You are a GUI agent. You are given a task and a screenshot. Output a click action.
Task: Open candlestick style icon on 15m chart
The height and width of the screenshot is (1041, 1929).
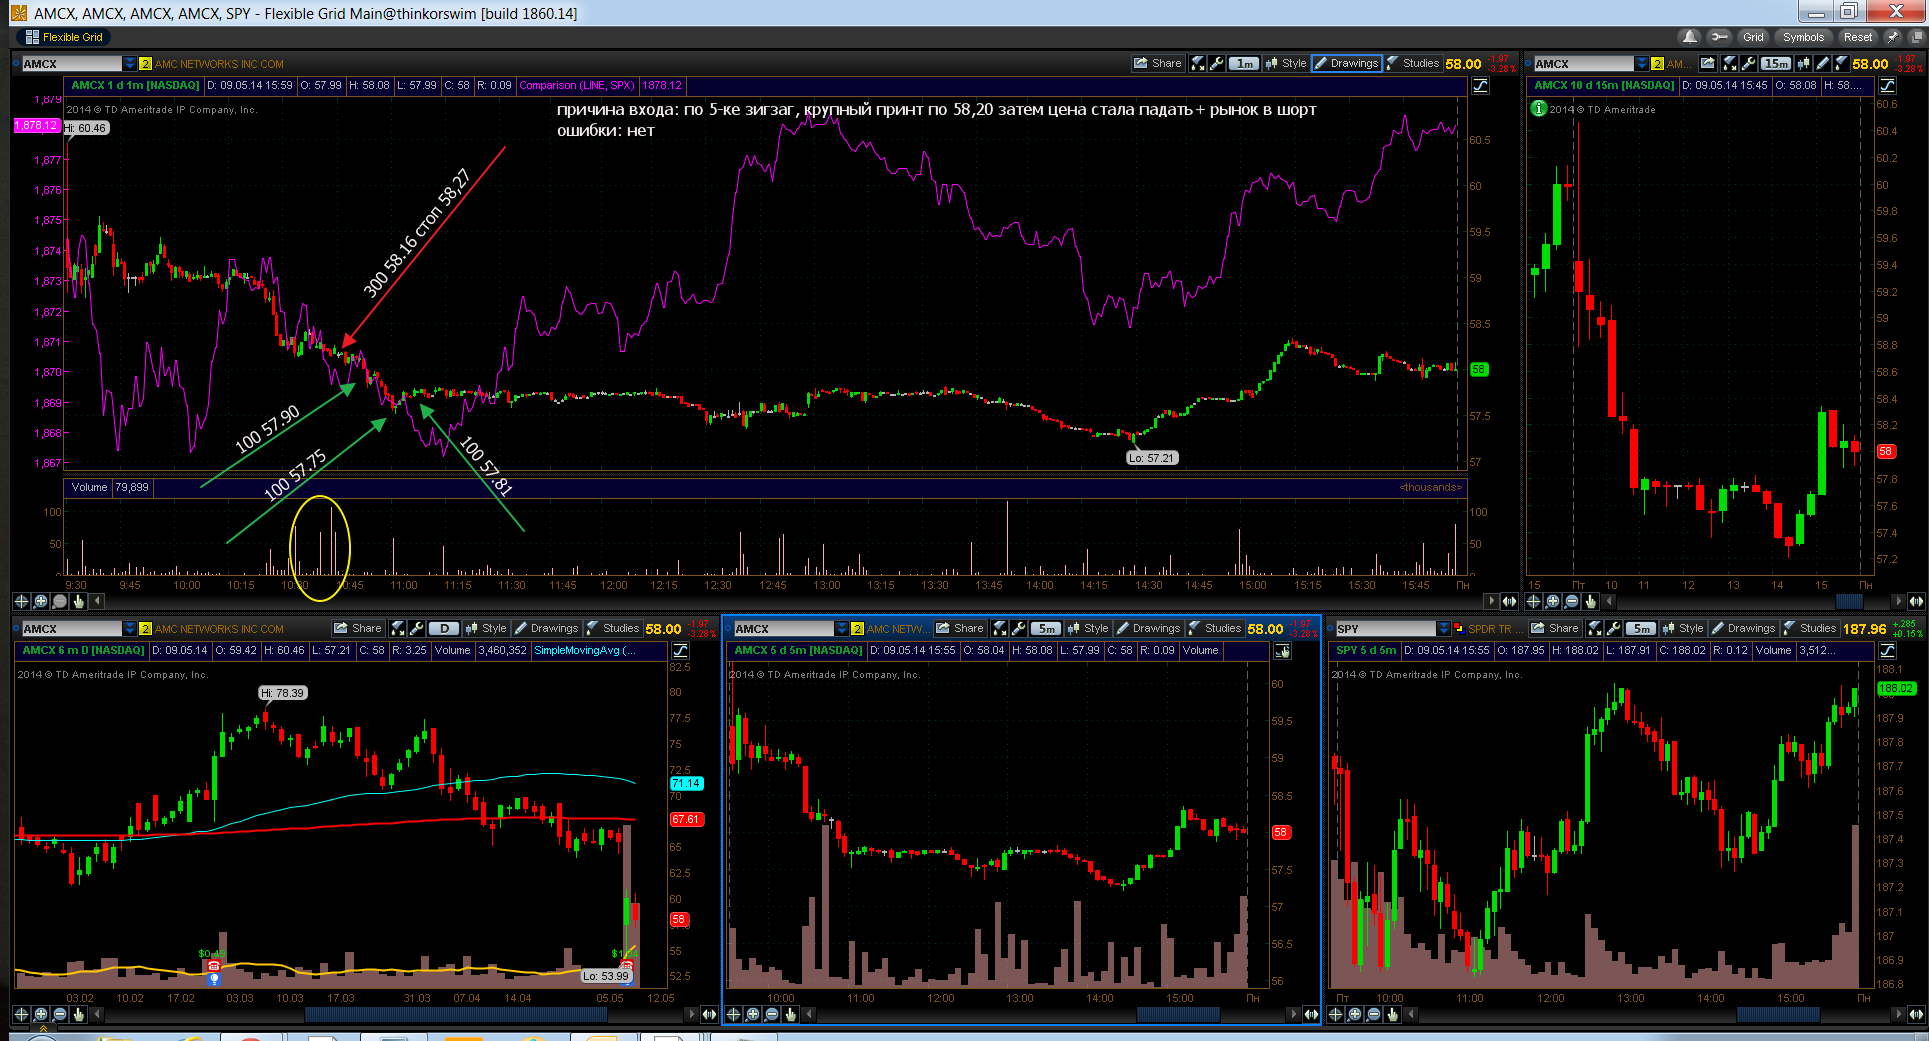1804,63
